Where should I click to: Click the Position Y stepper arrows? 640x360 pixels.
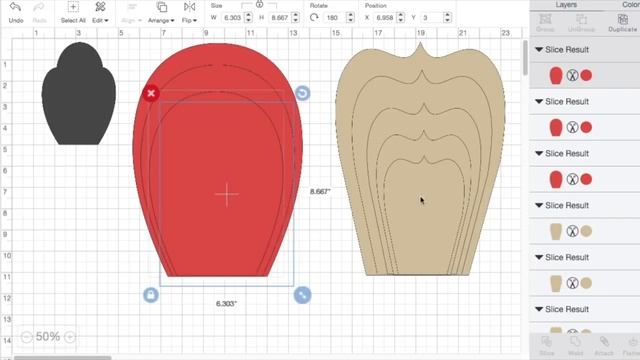[447, 18]
